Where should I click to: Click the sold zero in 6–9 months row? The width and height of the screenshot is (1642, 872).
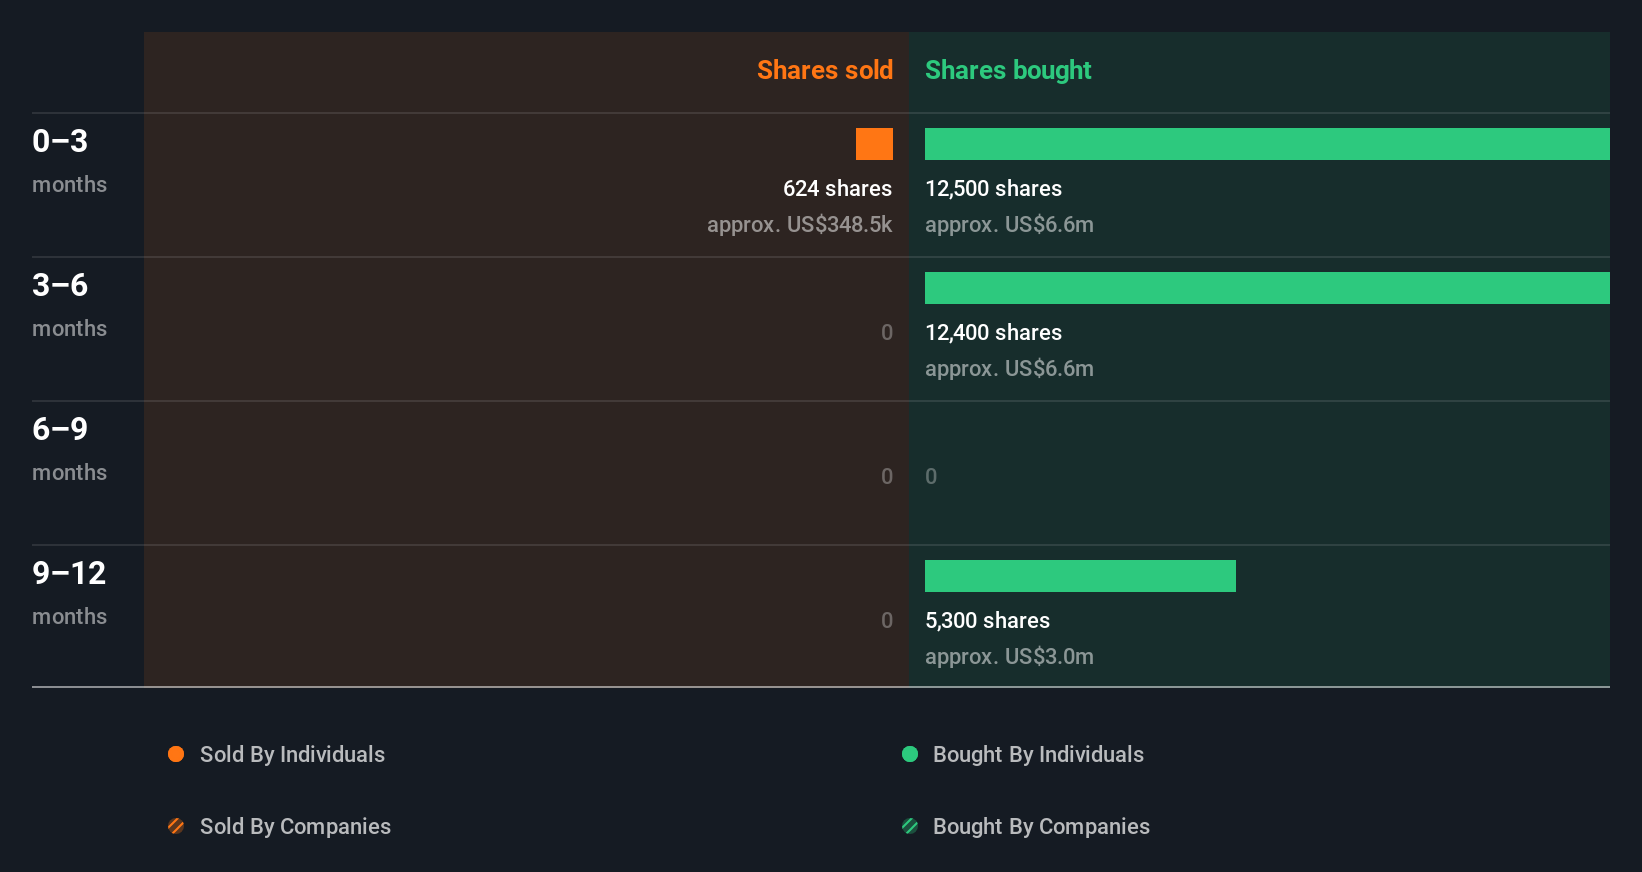(887, 476)
